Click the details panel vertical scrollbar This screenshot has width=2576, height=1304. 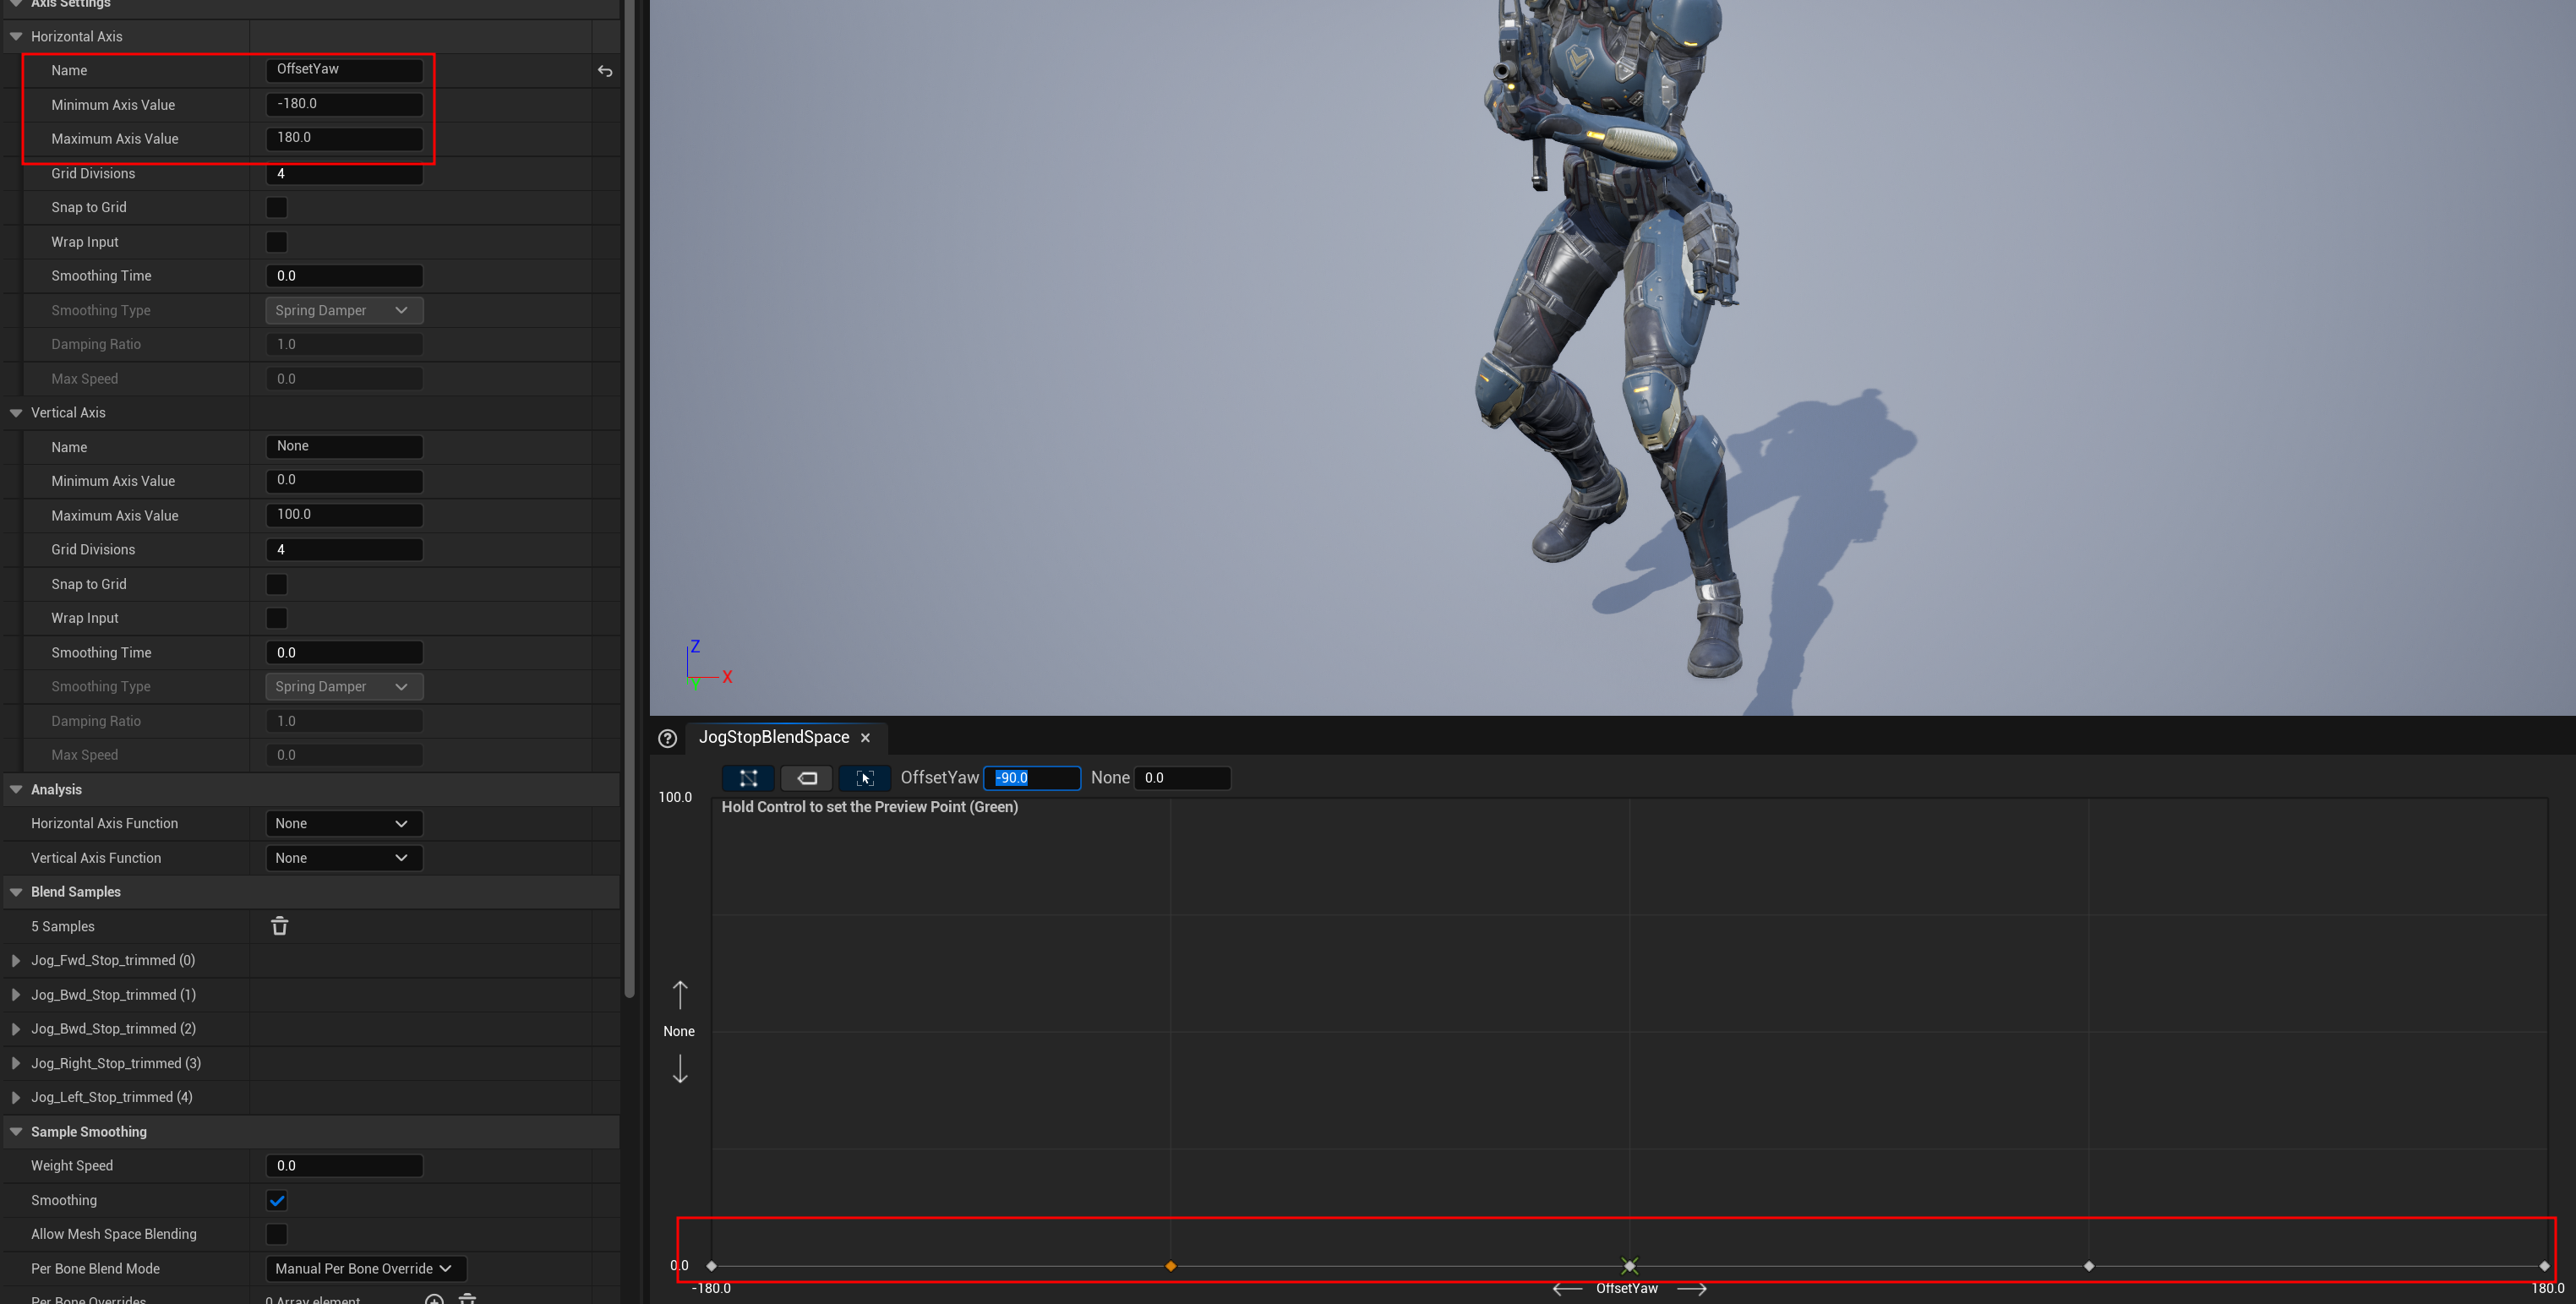tap(629, 500)
